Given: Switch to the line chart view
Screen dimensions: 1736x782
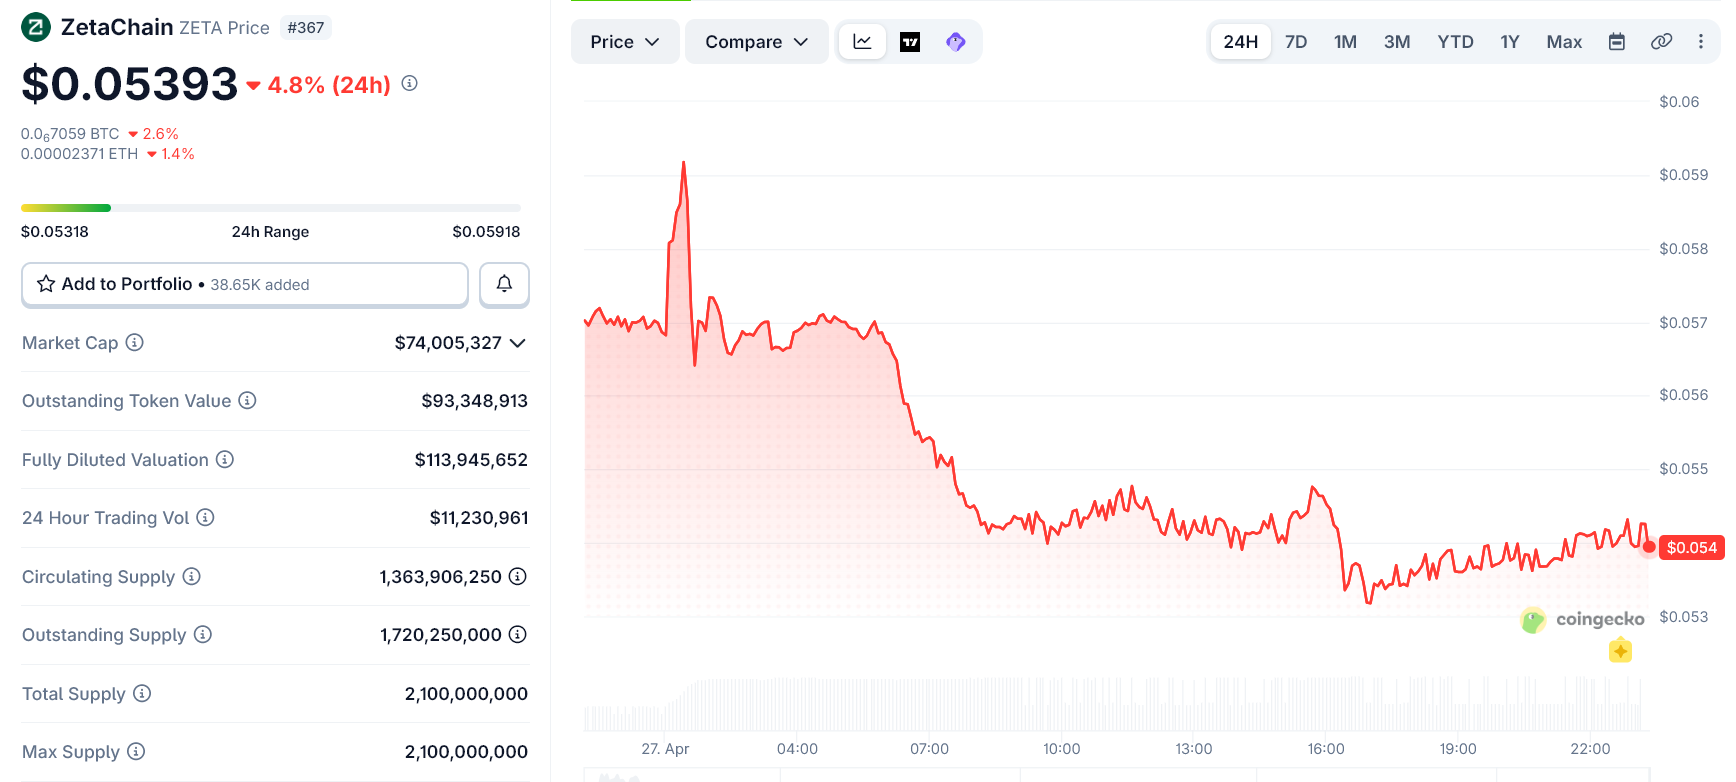Looking at the screenshot, I should tap(862, 42).
